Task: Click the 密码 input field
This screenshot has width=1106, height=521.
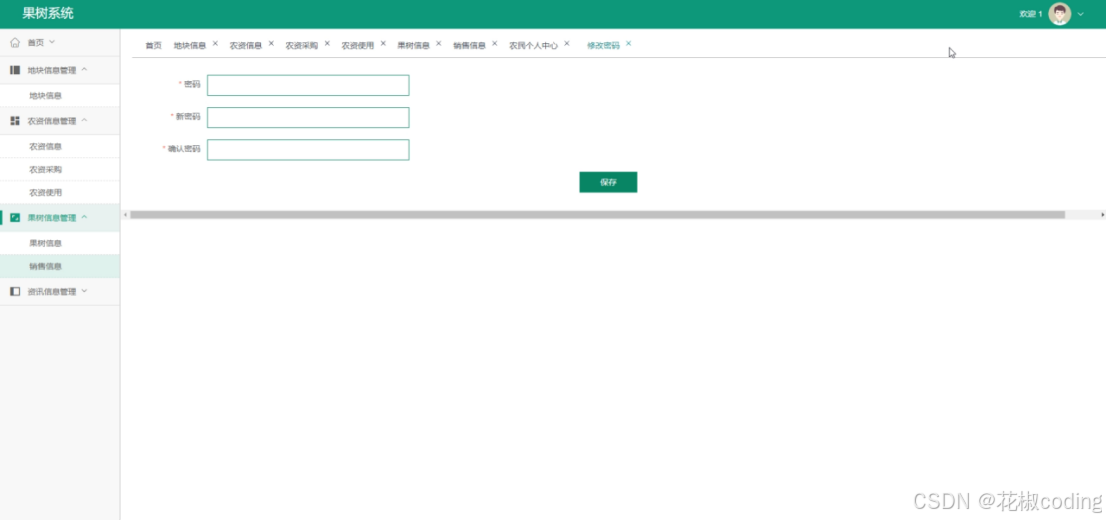Action: tap(308, 85)
